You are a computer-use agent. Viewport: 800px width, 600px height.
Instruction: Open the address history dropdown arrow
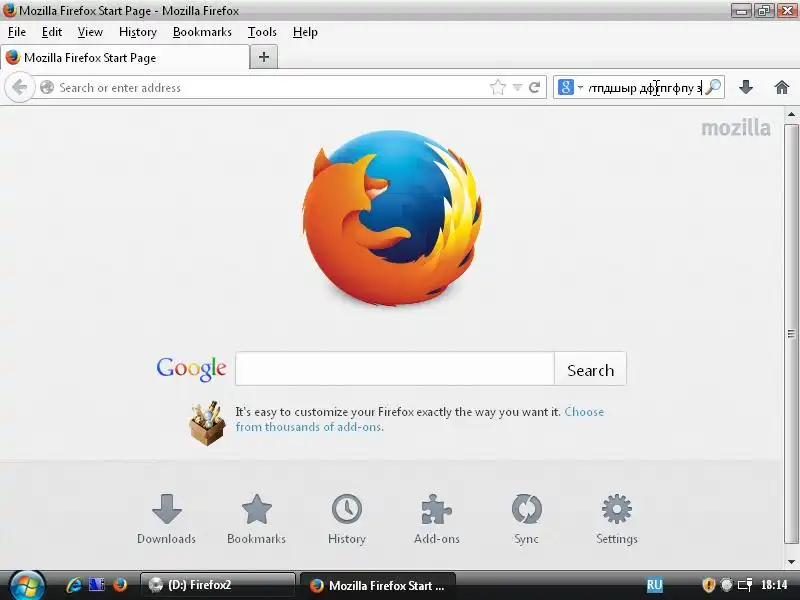click(x=517, y=88)
